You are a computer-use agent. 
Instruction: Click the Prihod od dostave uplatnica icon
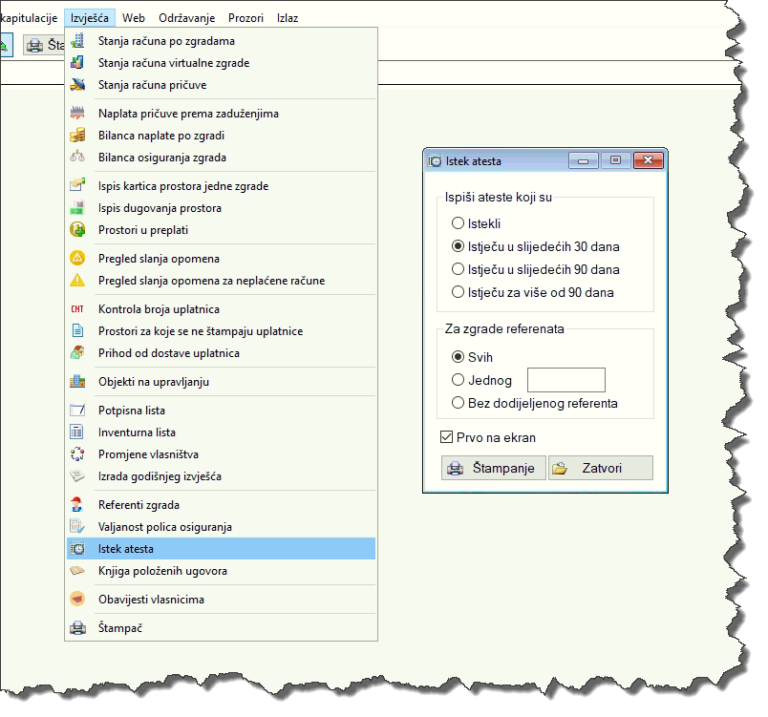pyautogui.click(x=77, y=353)
